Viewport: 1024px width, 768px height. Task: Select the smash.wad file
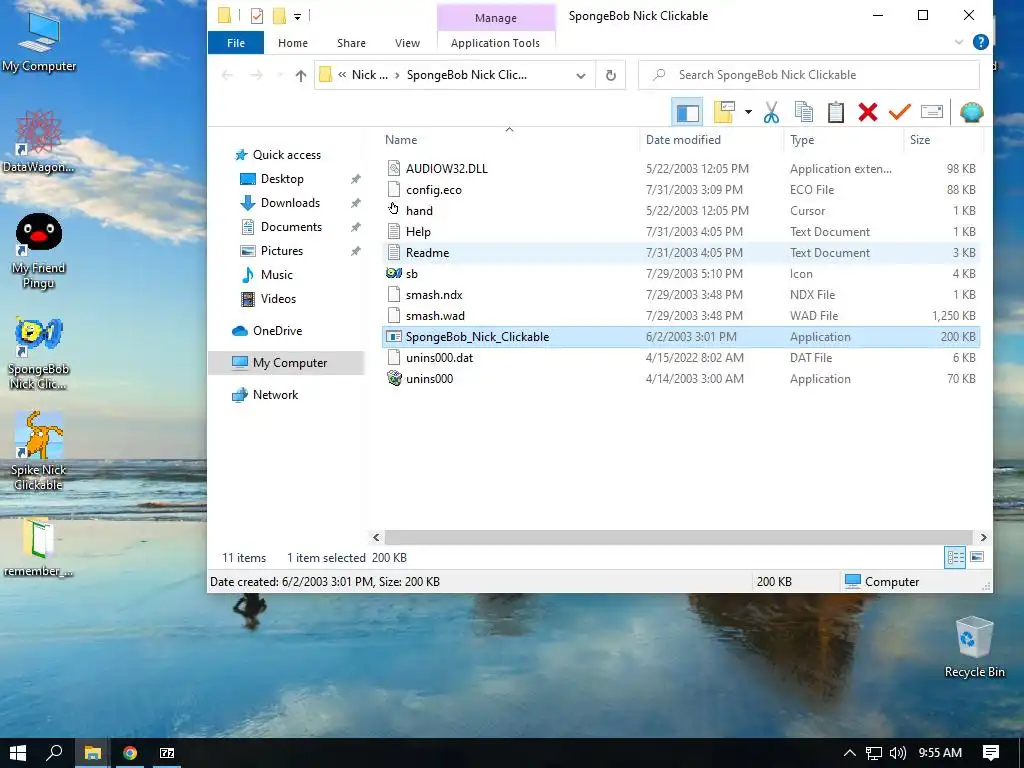(681, 315)
